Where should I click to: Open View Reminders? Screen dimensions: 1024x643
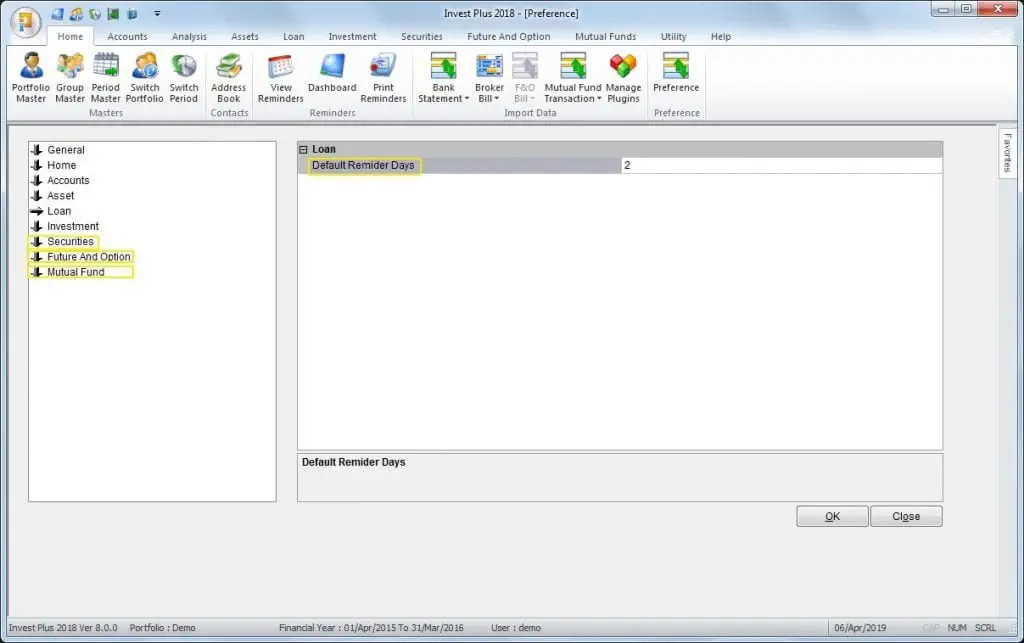(x=281, y=78)
